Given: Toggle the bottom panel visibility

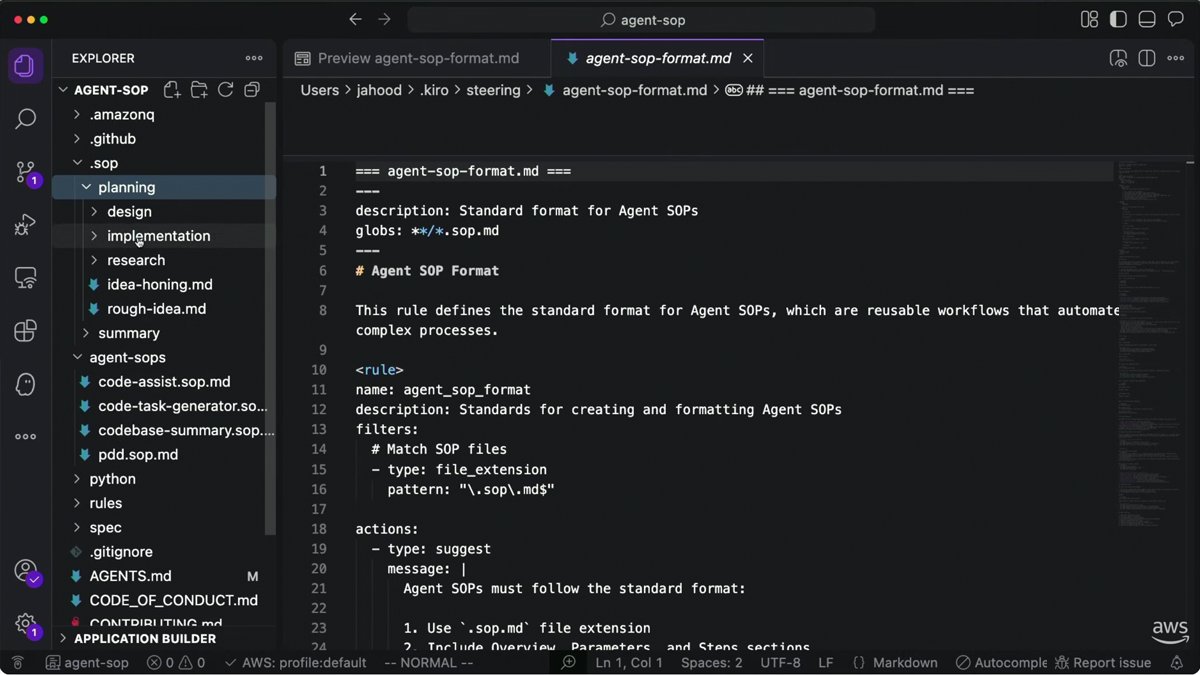Looking at the screenshot, I should [1147, 19].
